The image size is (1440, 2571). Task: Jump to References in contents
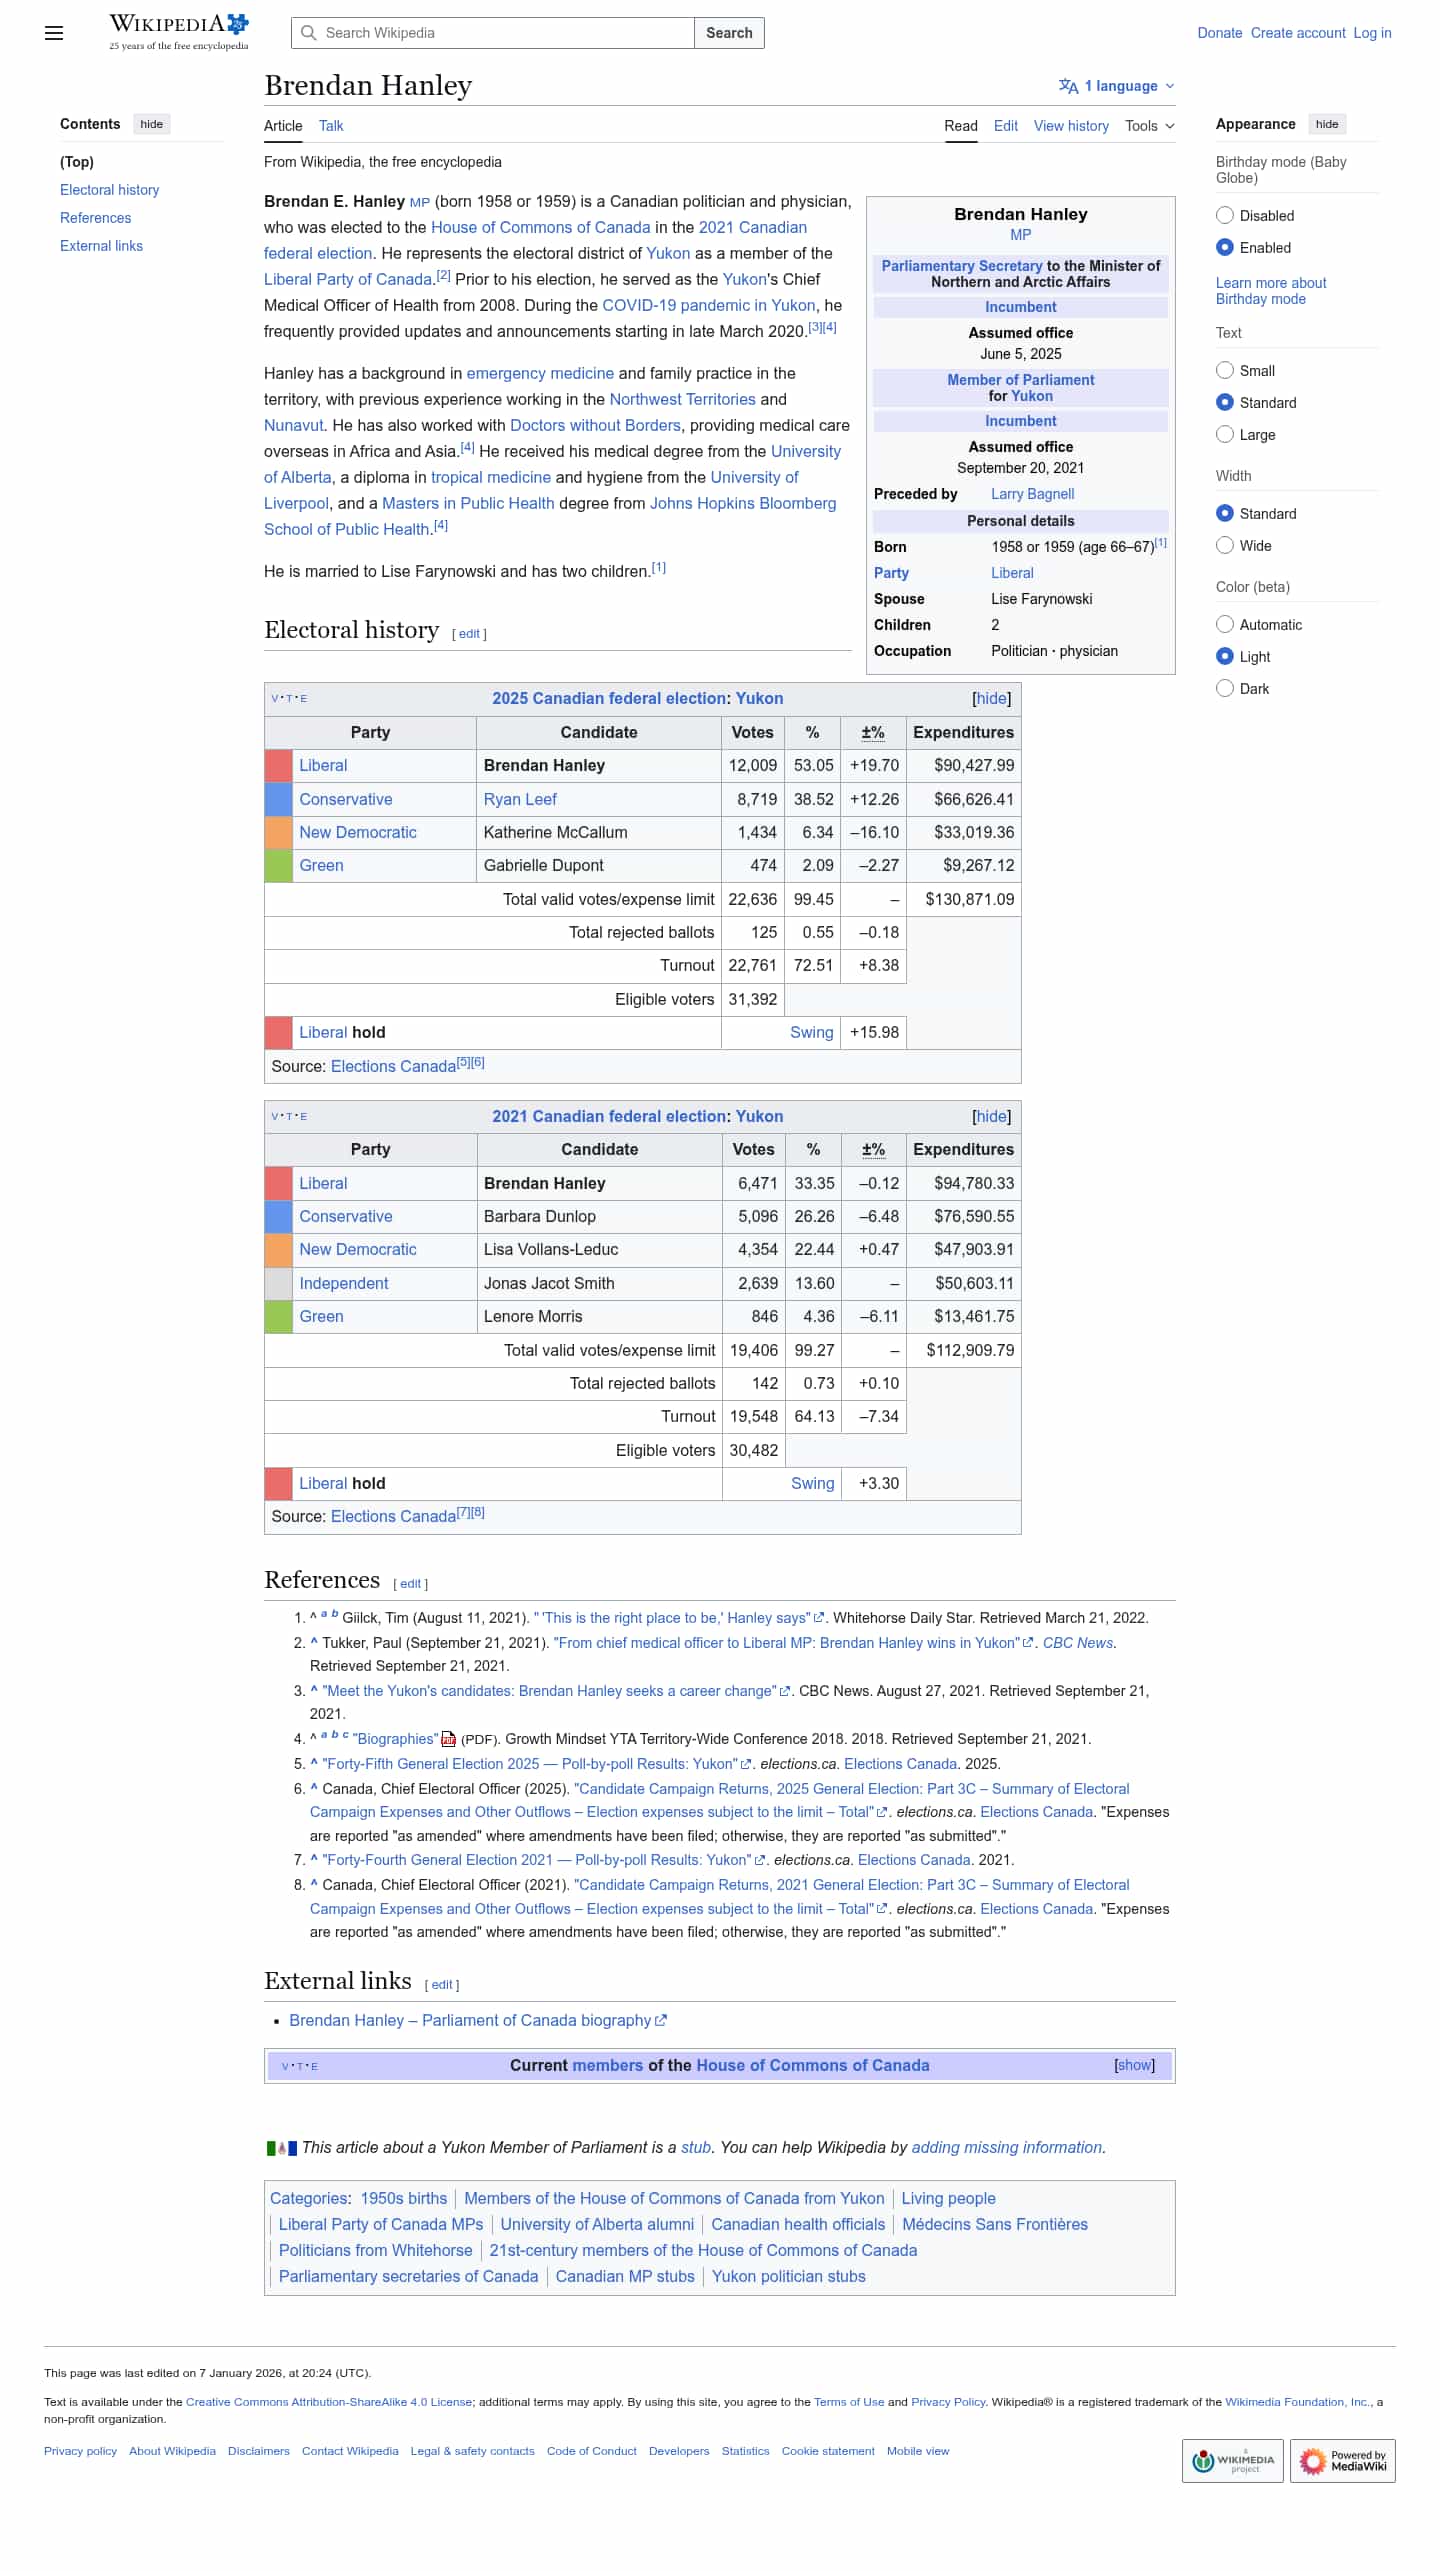click(96, 218)
